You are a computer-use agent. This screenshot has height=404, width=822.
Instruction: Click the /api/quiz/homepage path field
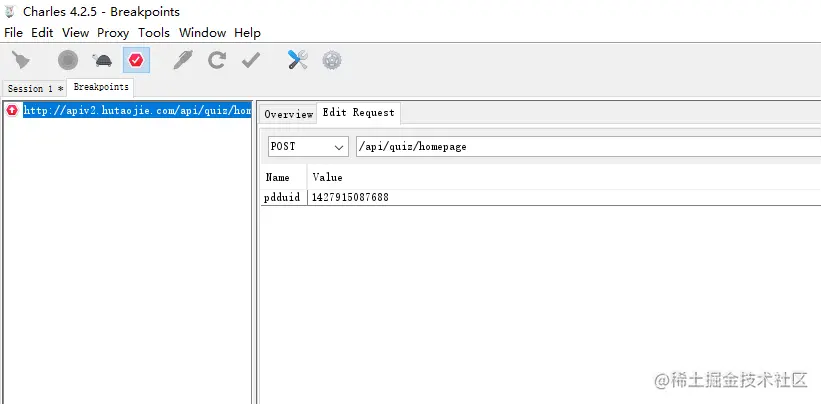tap(588, 147)
